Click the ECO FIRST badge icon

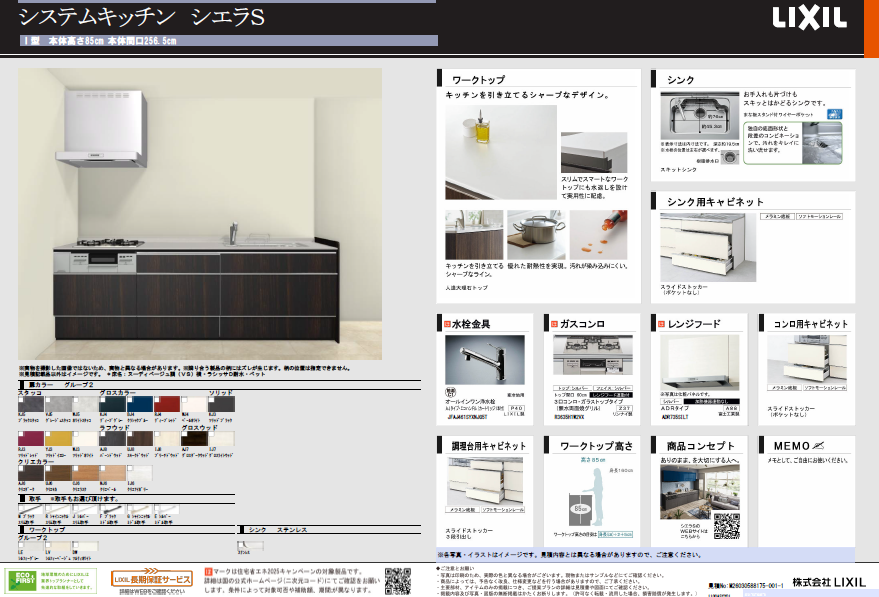tap(22, 579)
